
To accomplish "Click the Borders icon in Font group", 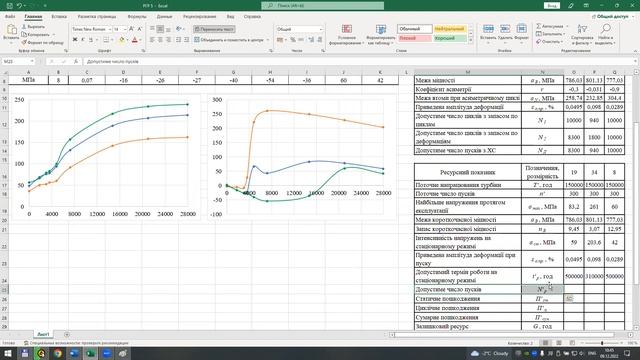I will click(x=106, y=40).
